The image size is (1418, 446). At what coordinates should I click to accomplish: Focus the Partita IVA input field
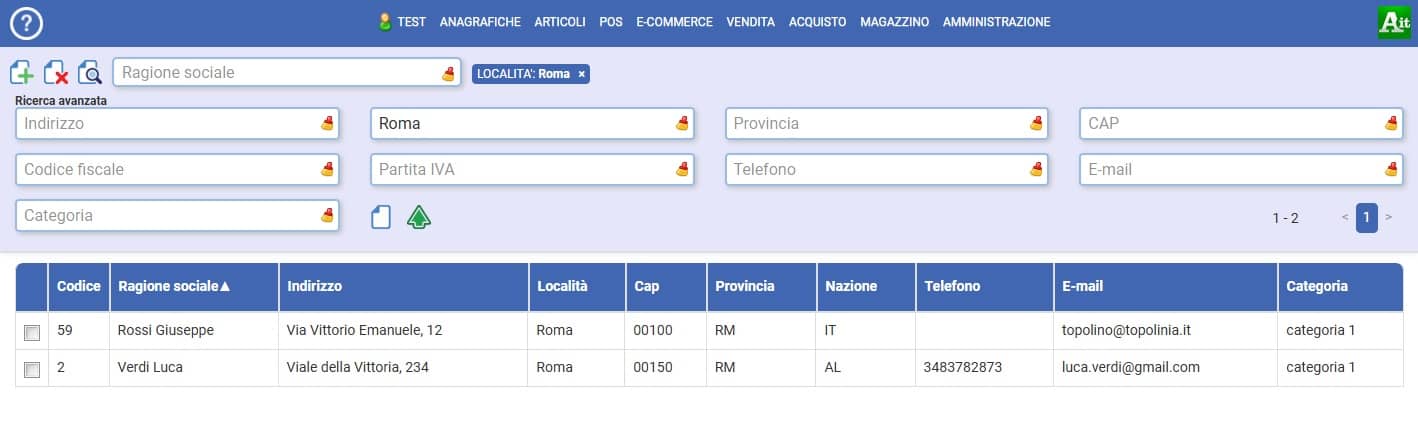coord(520,170)
